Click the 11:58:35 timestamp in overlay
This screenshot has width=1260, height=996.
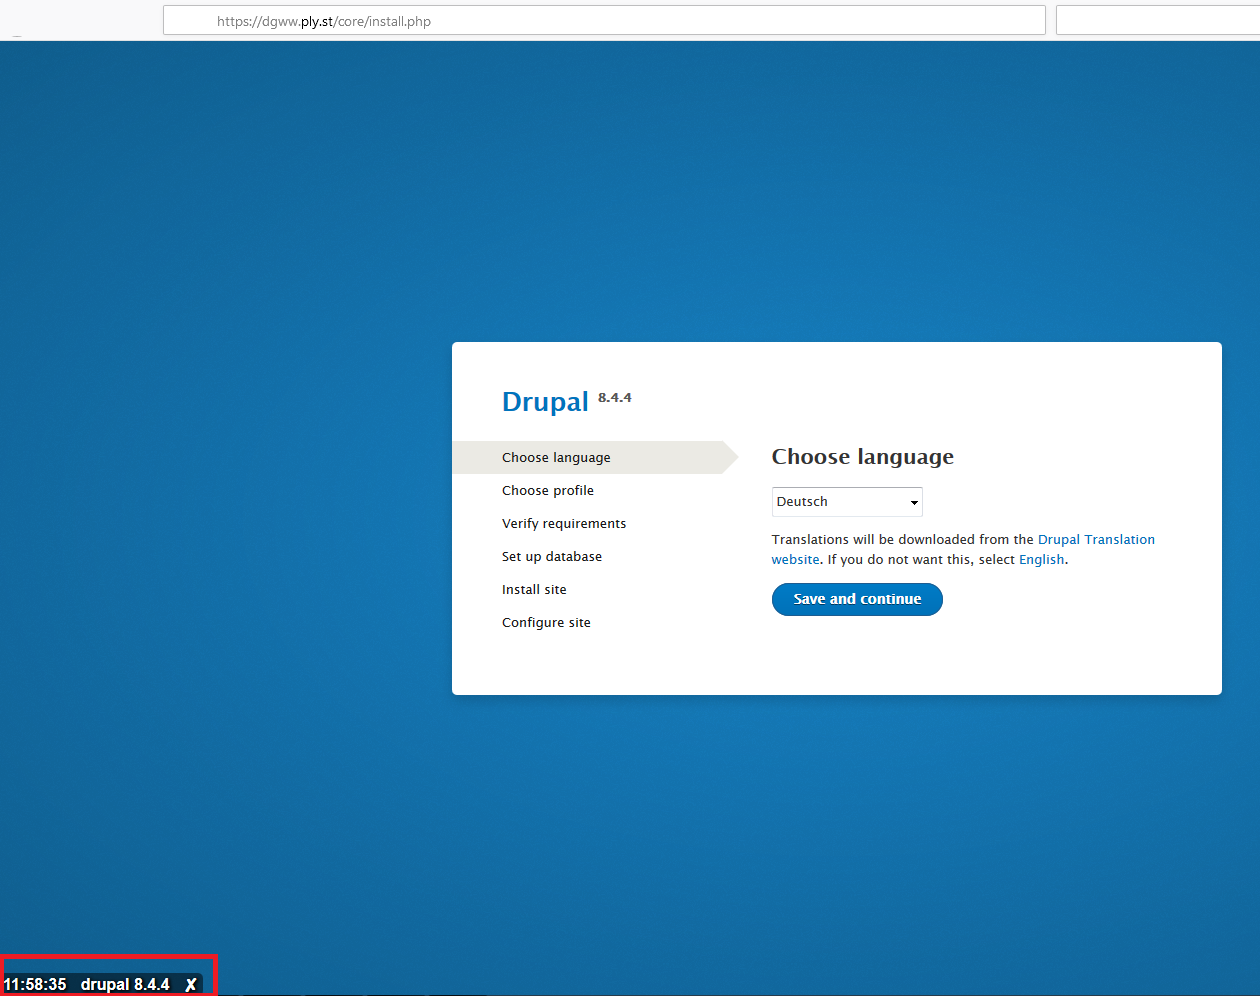[x=35, y=985]
